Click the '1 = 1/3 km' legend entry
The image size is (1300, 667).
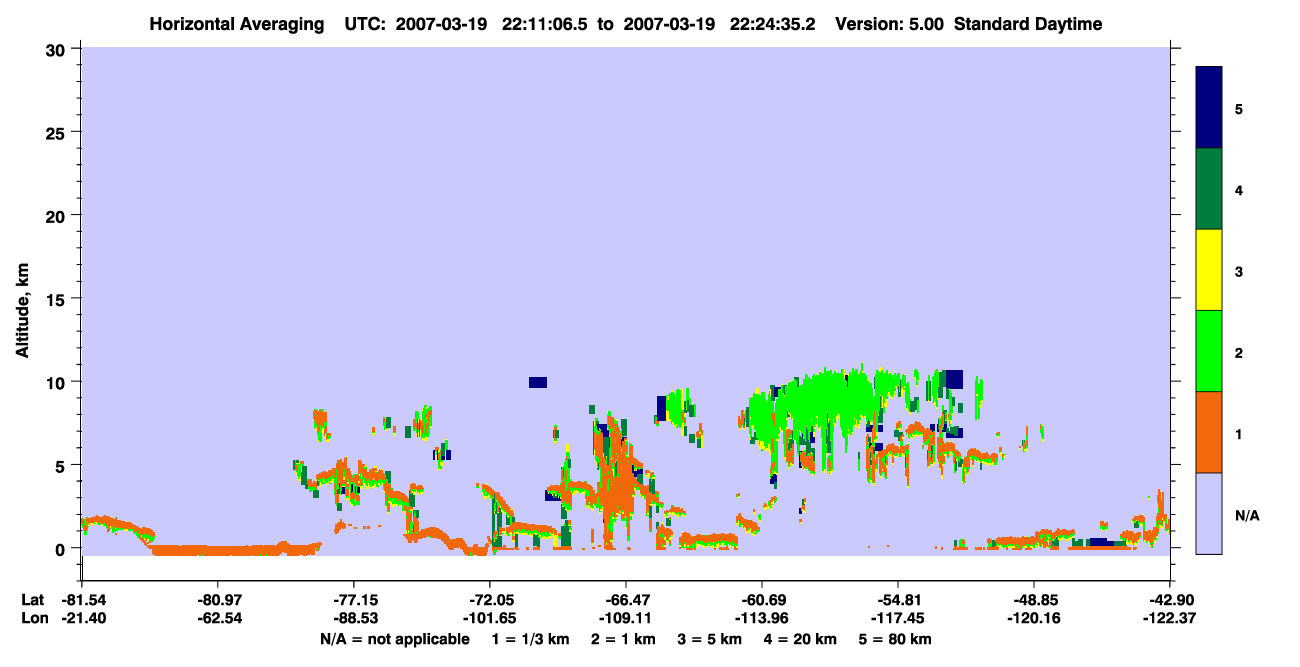(530, 640)
